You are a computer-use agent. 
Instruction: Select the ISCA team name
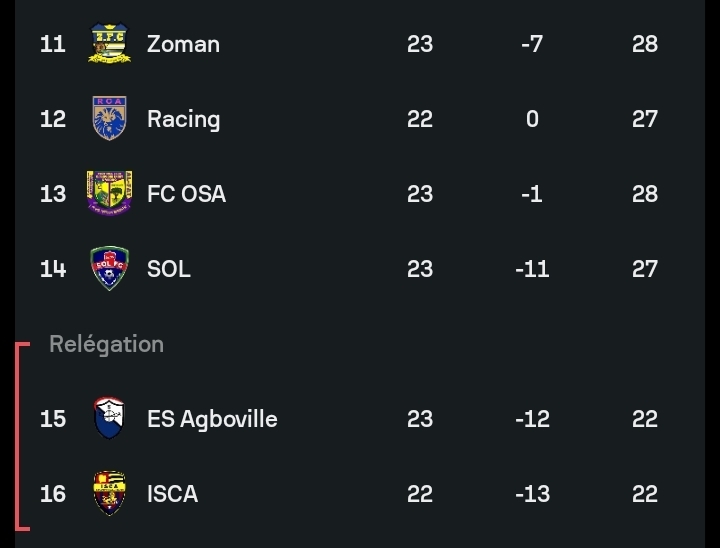(172, 493)
